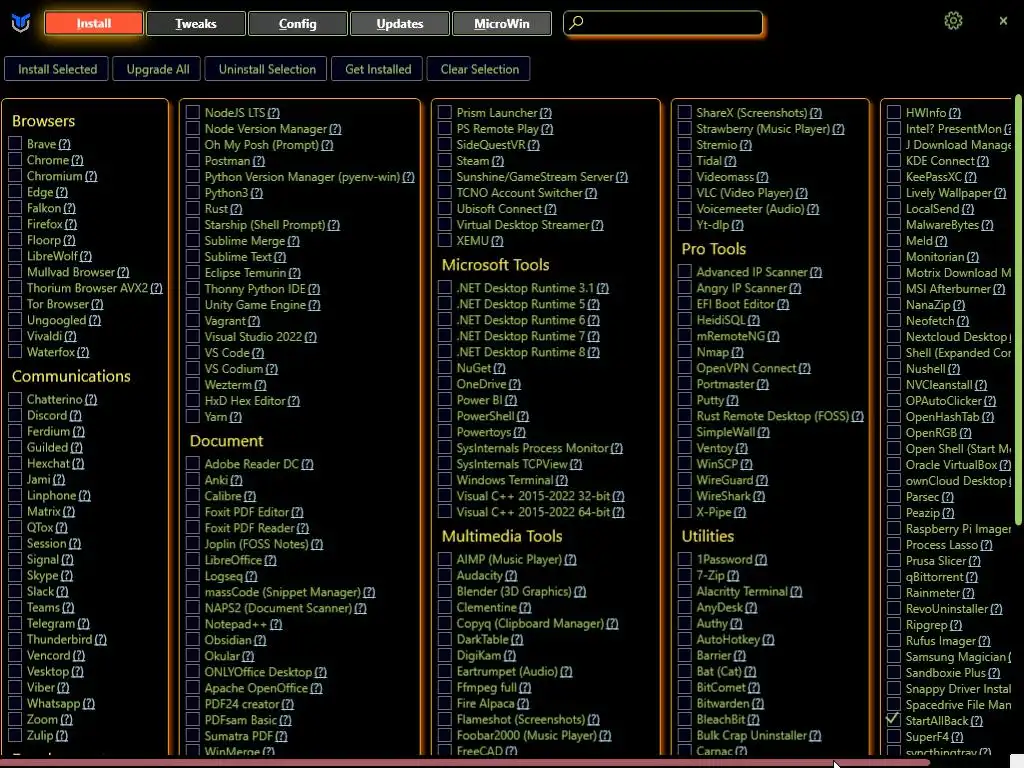Screen dimensions: 1024x768
Task: Check the Blender (3D Graphics) checkbox
Action: [445, 591]
